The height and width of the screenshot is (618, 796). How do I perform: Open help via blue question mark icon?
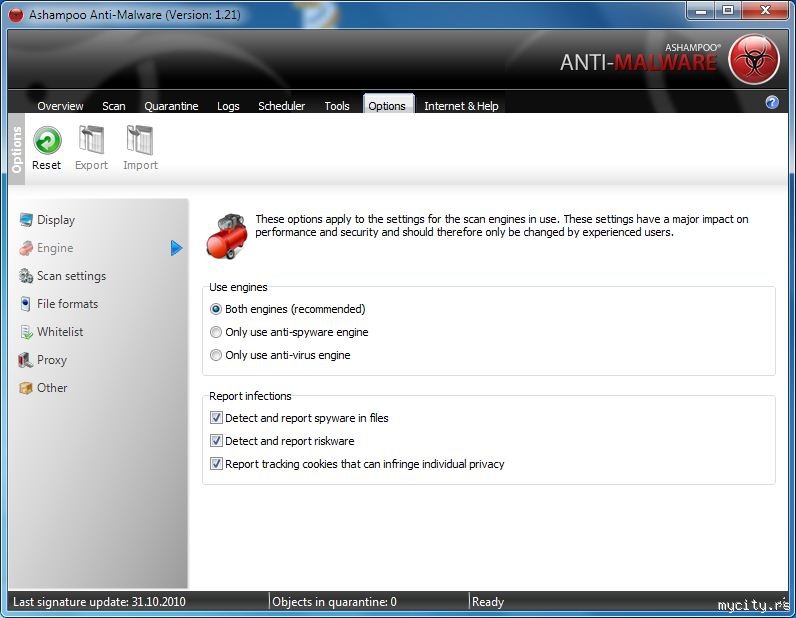772,103
